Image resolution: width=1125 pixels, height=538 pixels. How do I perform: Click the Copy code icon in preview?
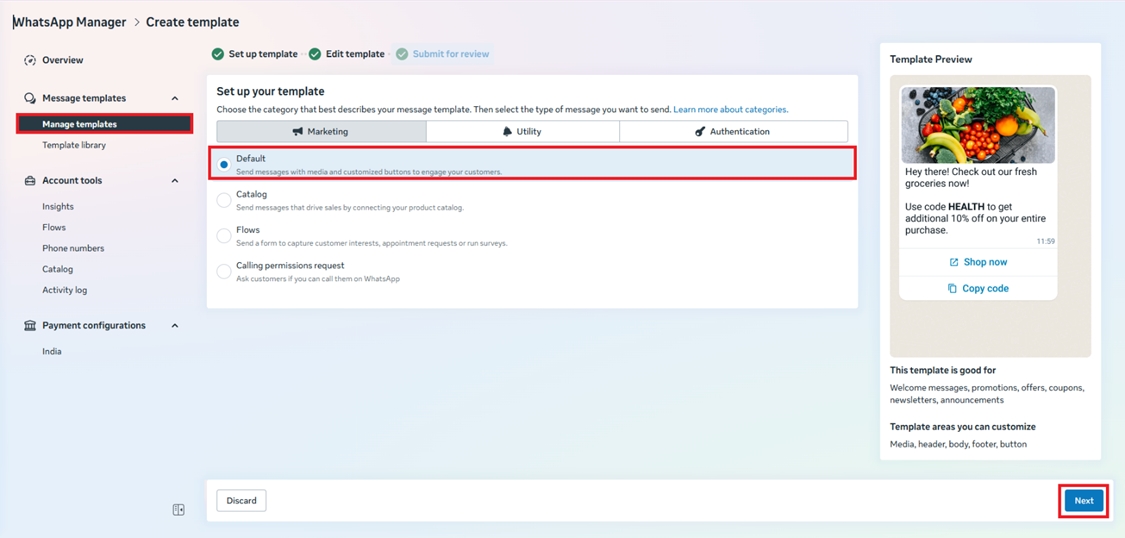click(952, 288)
